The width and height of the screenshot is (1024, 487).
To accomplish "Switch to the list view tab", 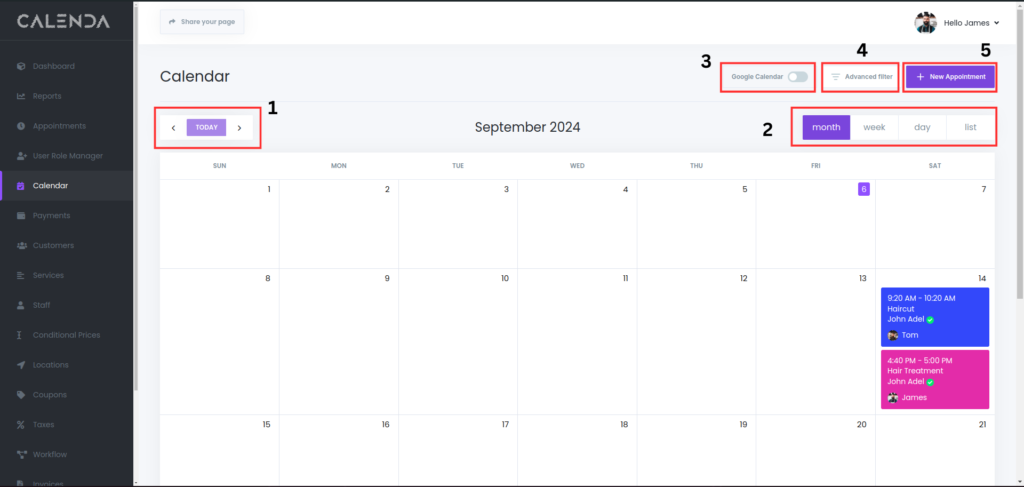I will pyautogui.click(x=970, y=128).
